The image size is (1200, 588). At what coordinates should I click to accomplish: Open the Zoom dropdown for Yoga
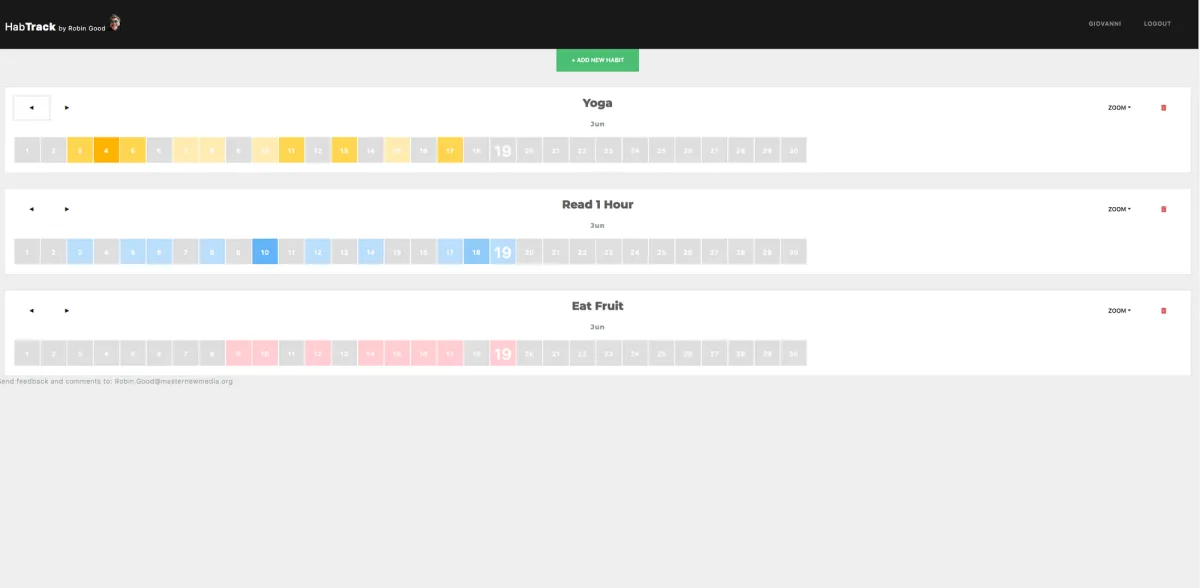pos(1119,107)
